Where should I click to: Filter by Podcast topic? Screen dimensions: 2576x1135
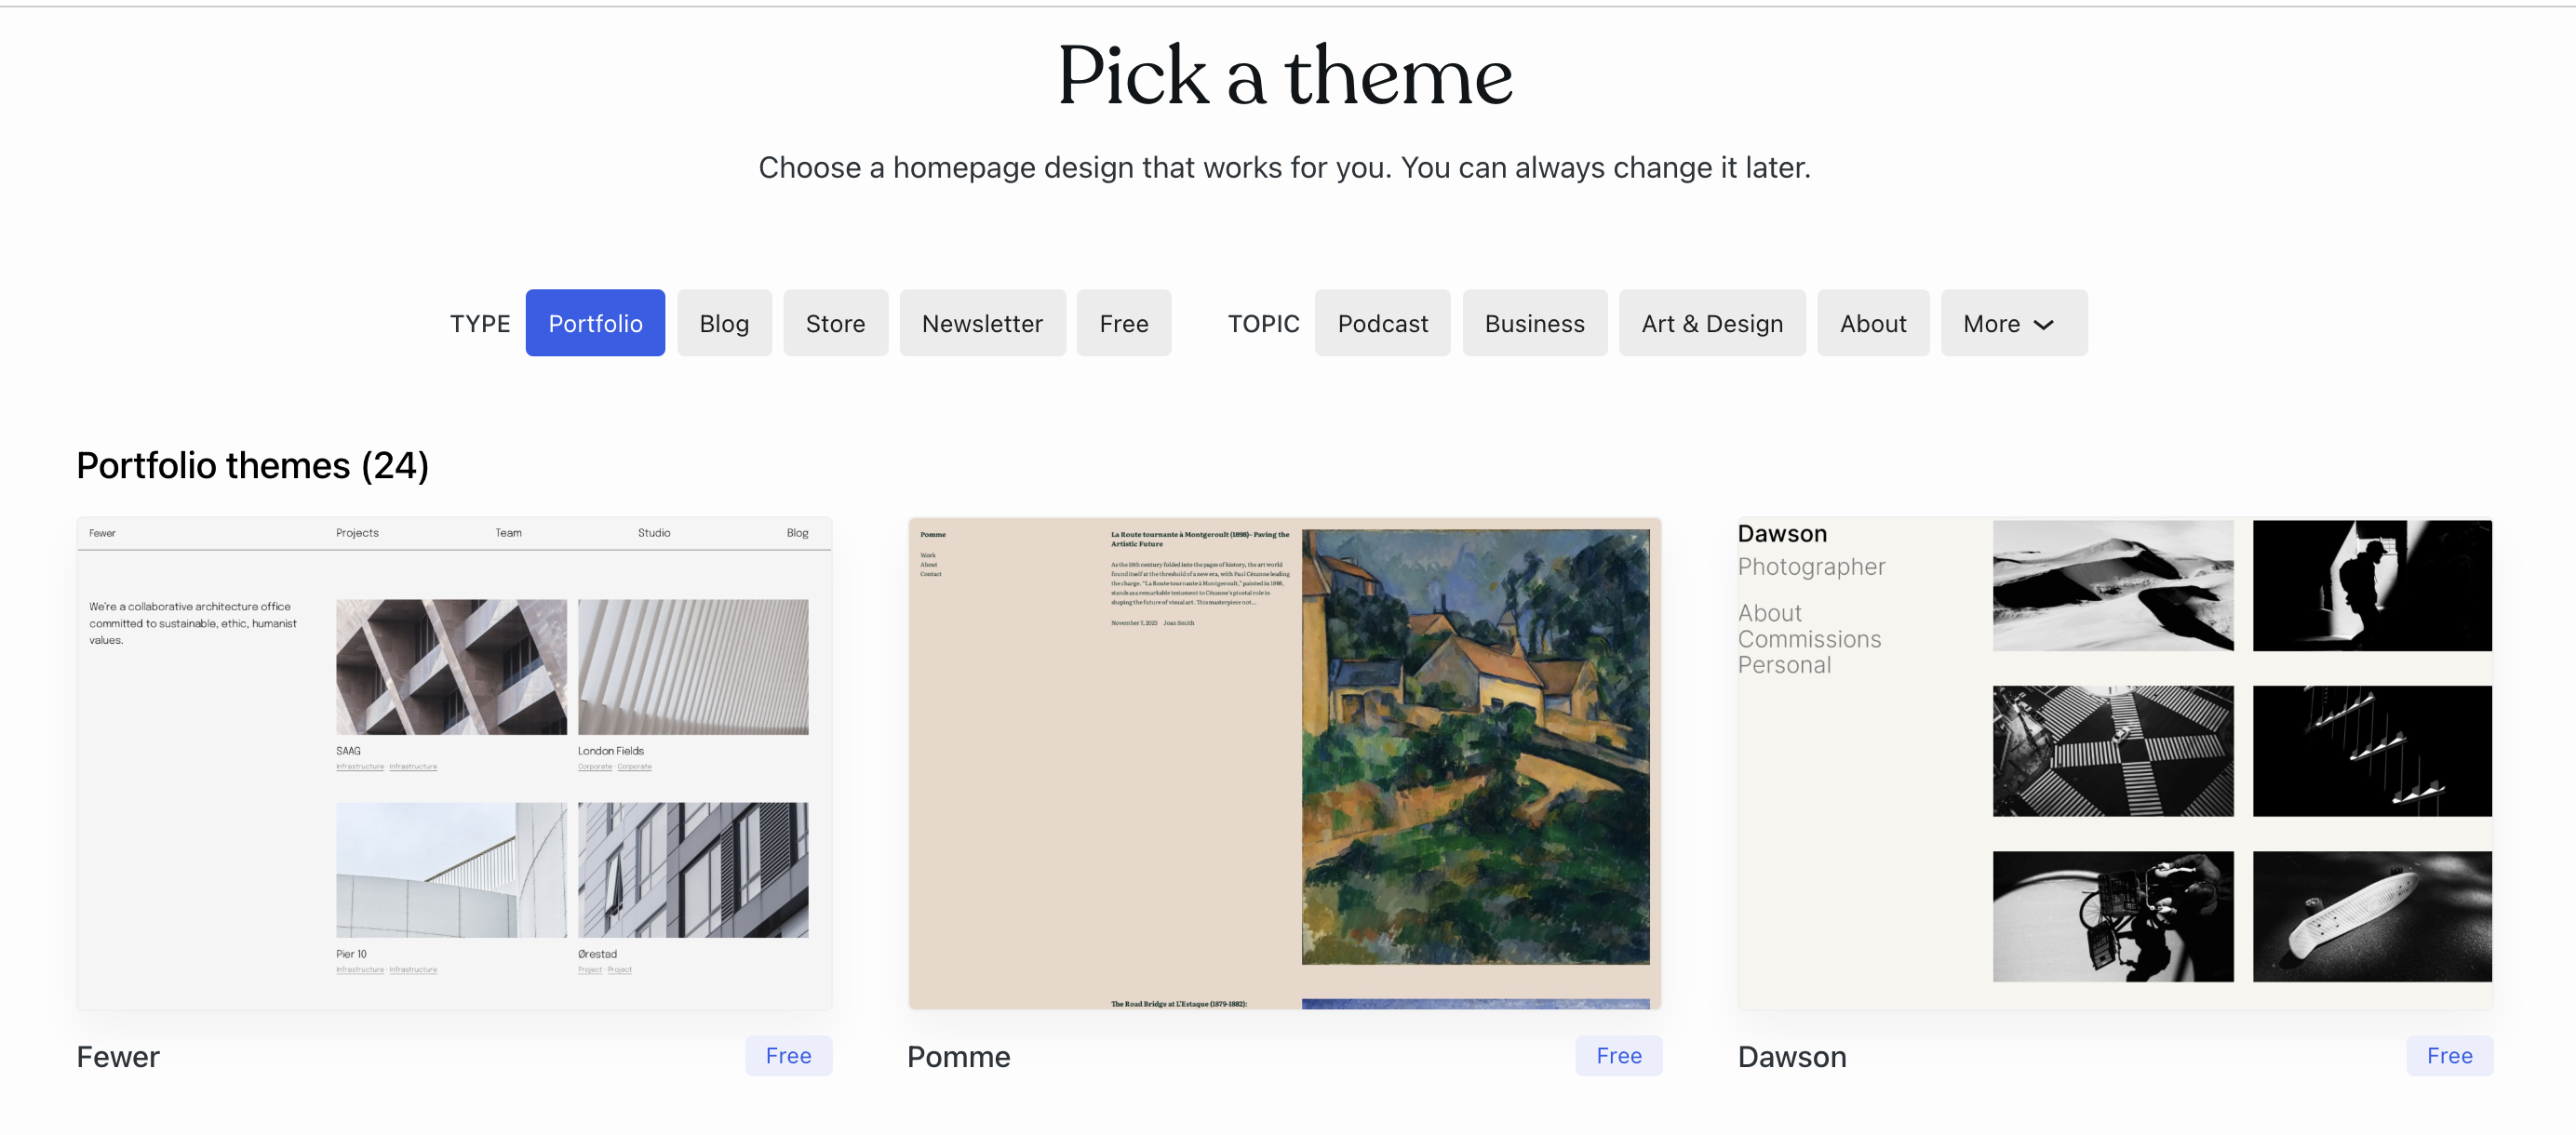pos(1382,323)
